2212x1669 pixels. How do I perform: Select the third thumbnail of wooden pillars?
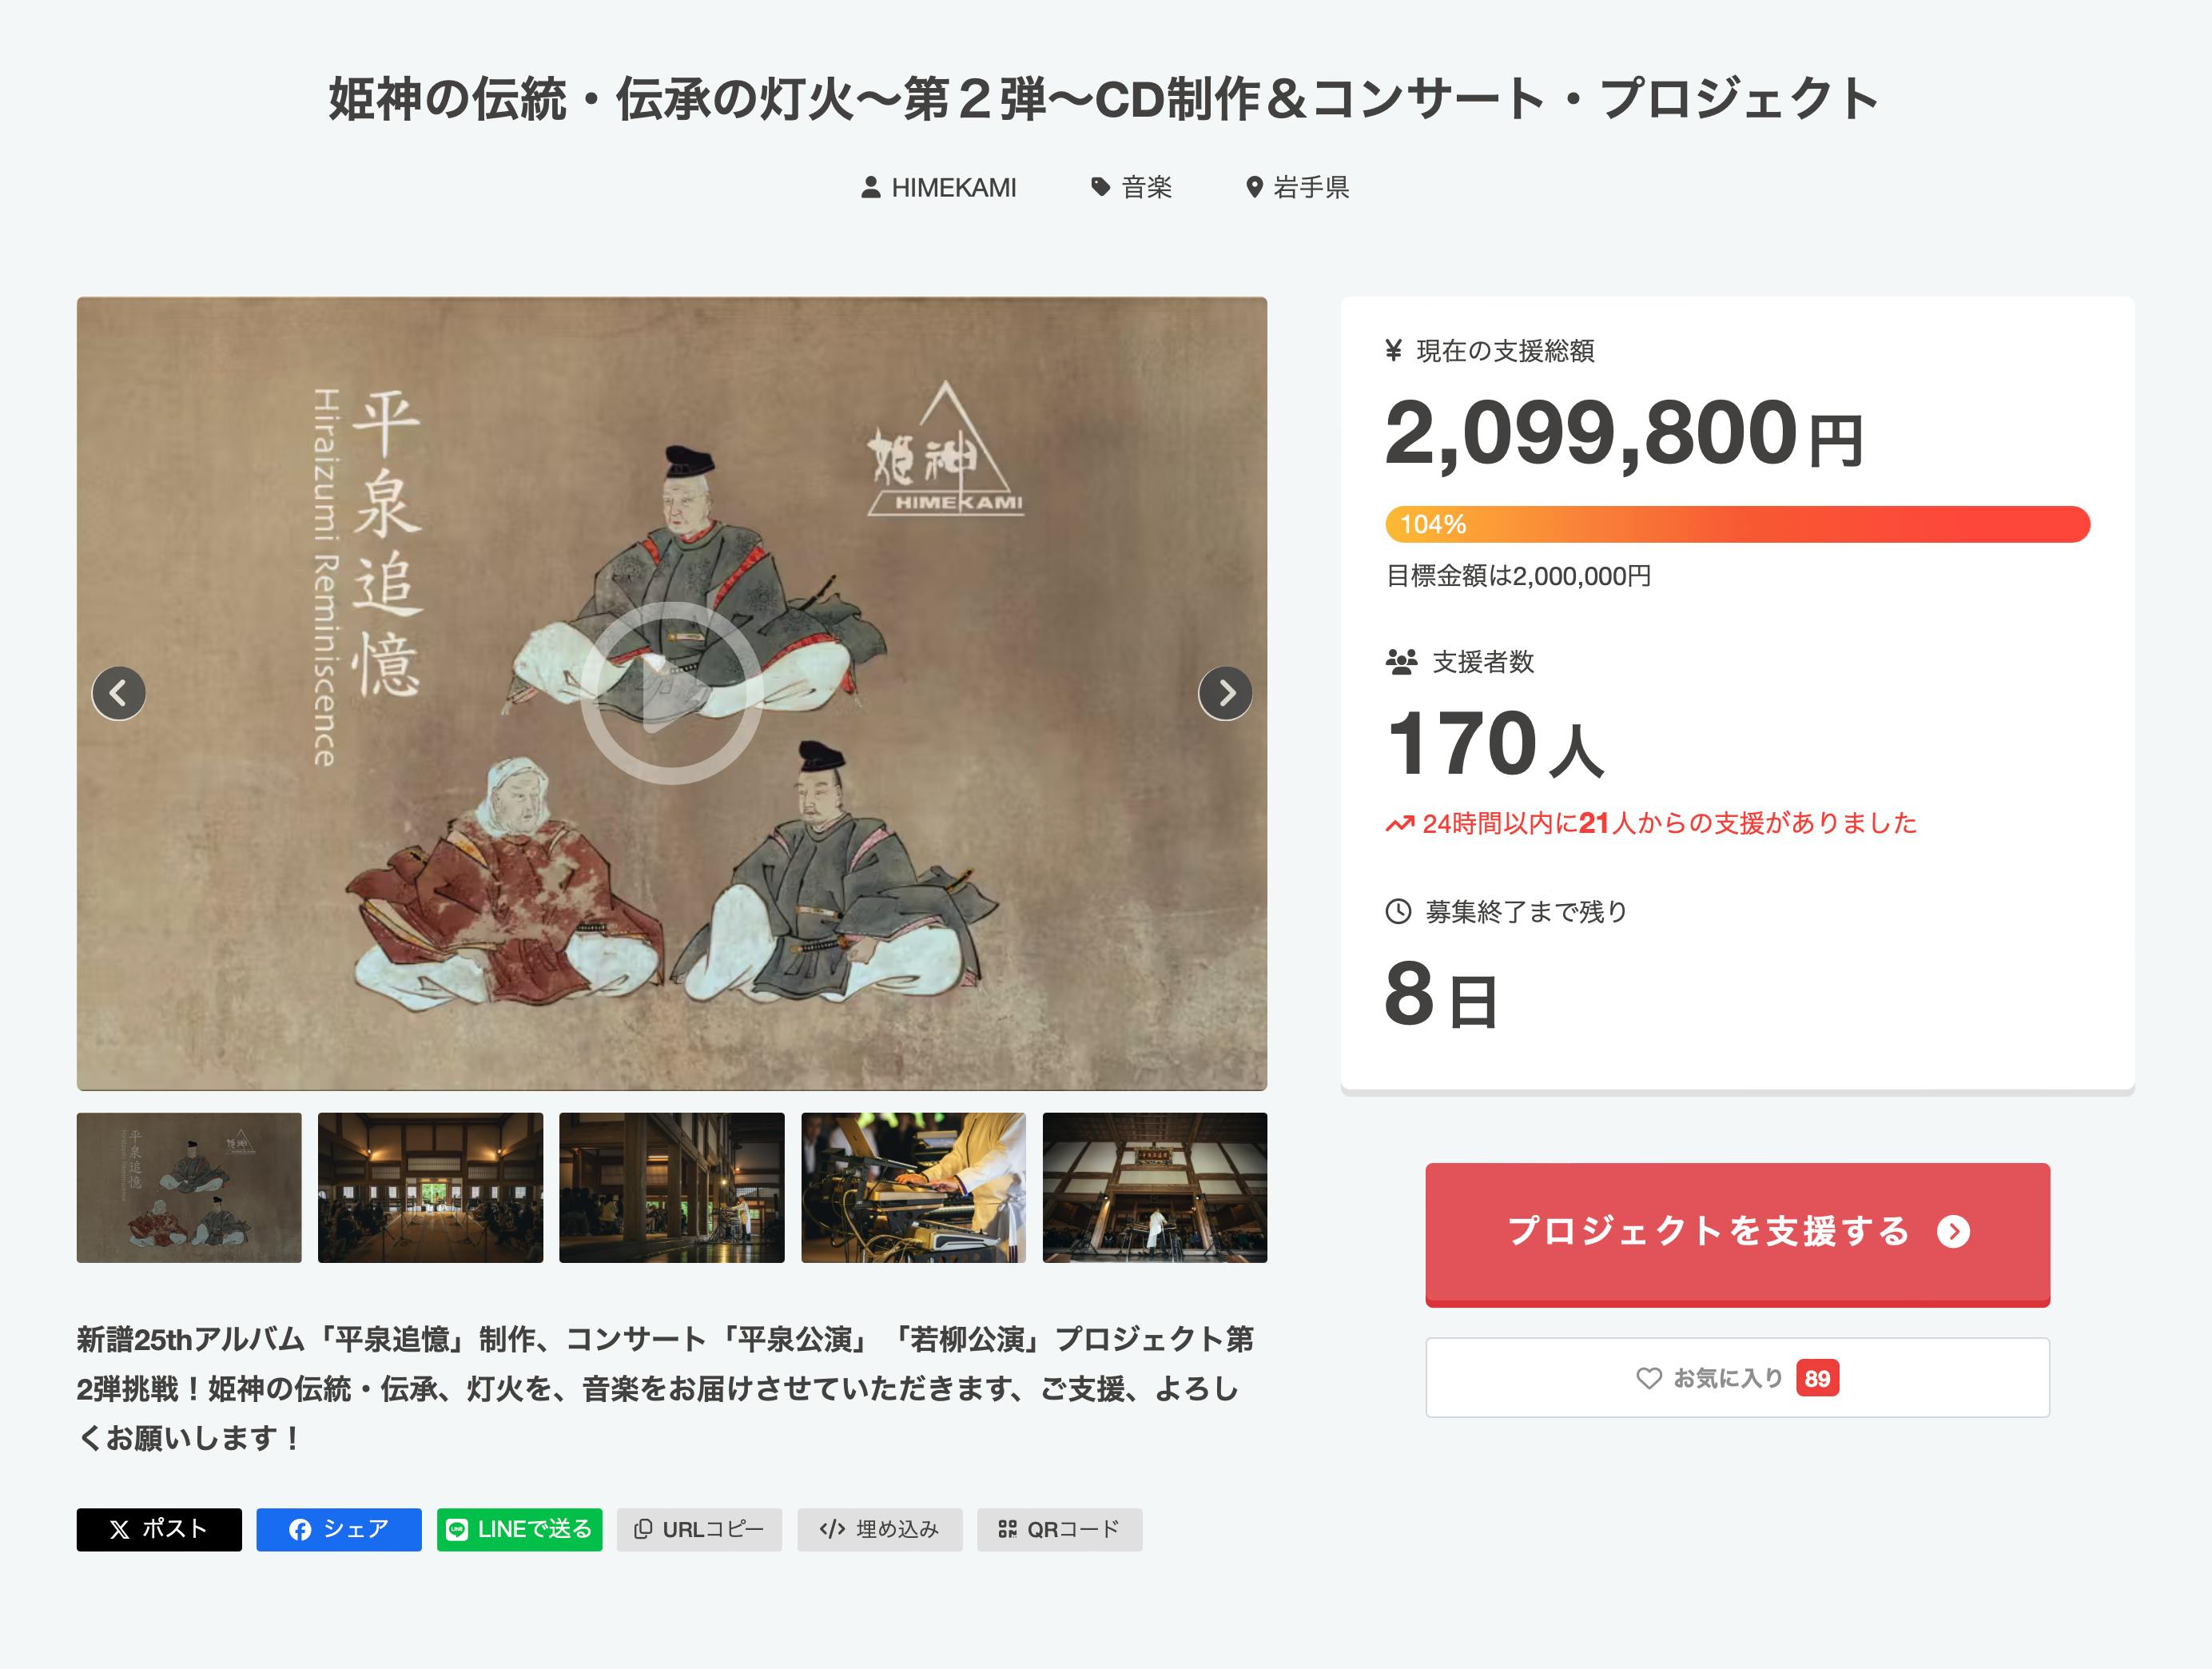click(671, 1188)
